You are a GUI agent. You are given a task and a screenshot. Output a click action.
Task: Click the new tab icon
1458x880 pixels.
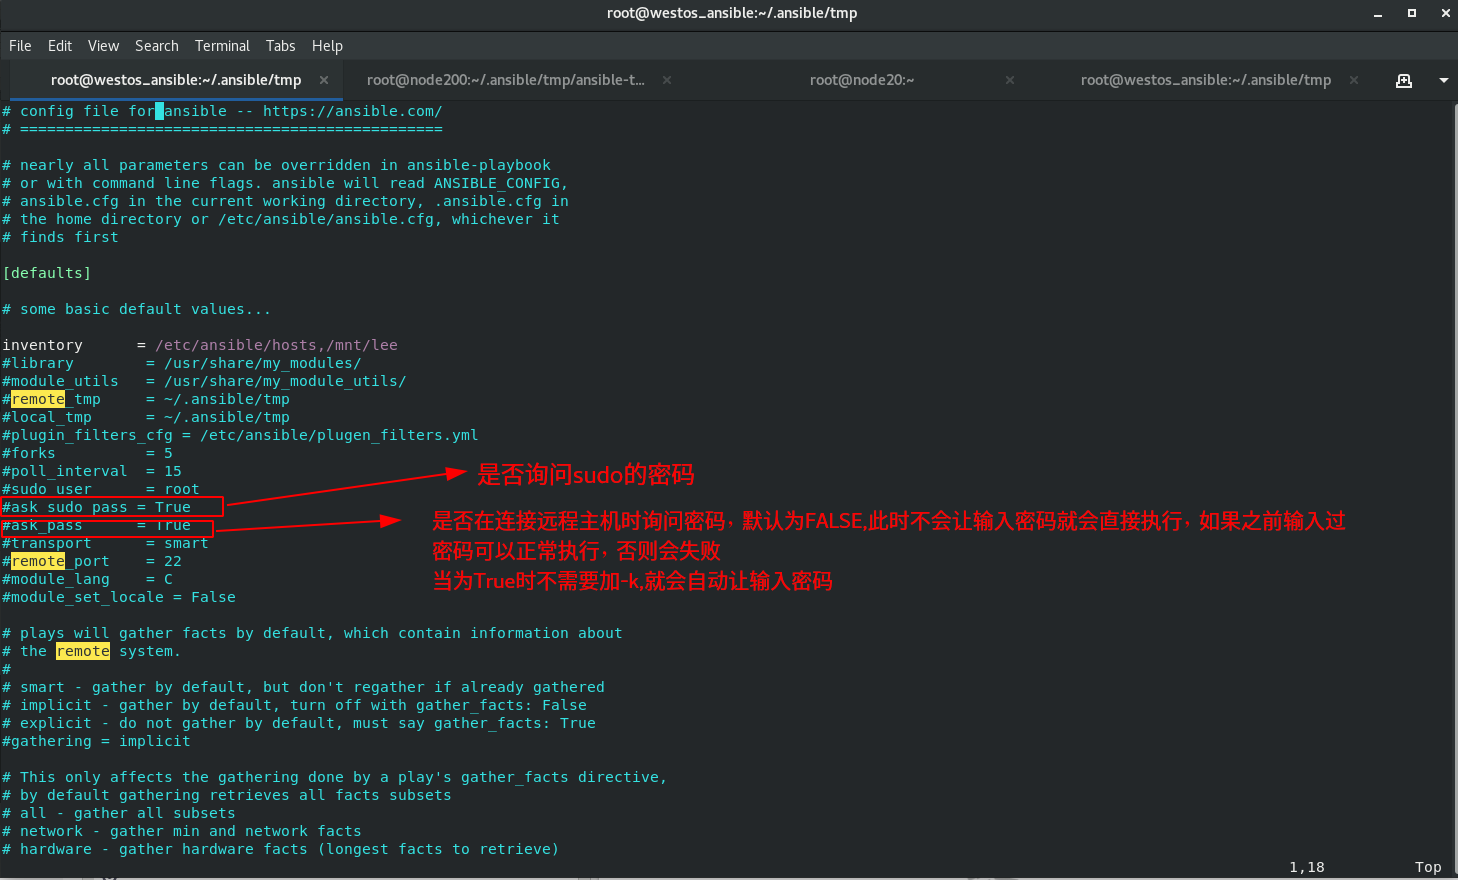(1404, 80)
